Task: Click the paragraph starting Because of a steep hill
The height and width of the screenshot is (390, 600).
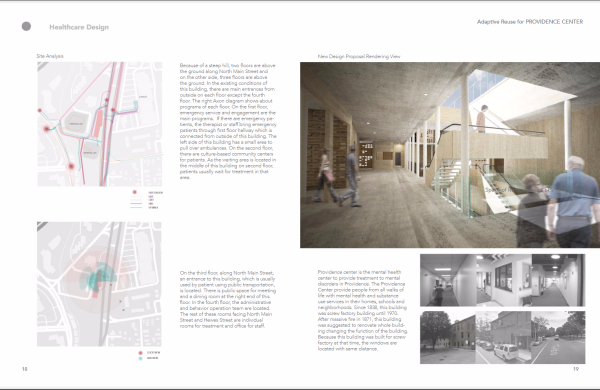Action: (x=228, y=121)
